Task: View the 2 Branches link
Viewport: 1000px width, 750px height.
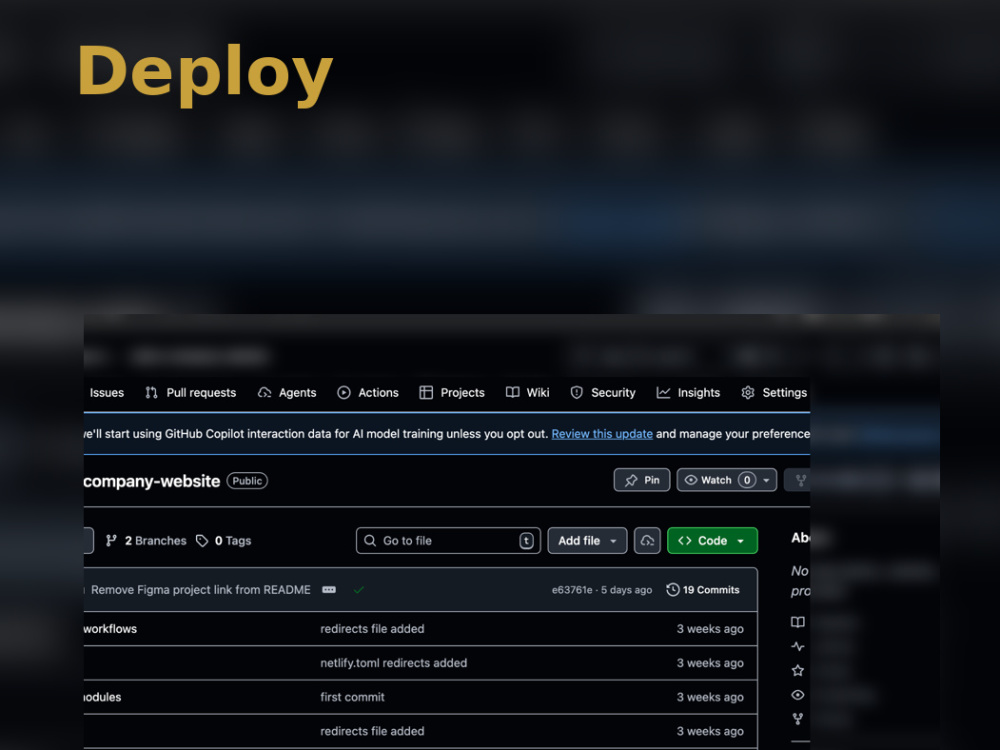Action: [146, 541]
